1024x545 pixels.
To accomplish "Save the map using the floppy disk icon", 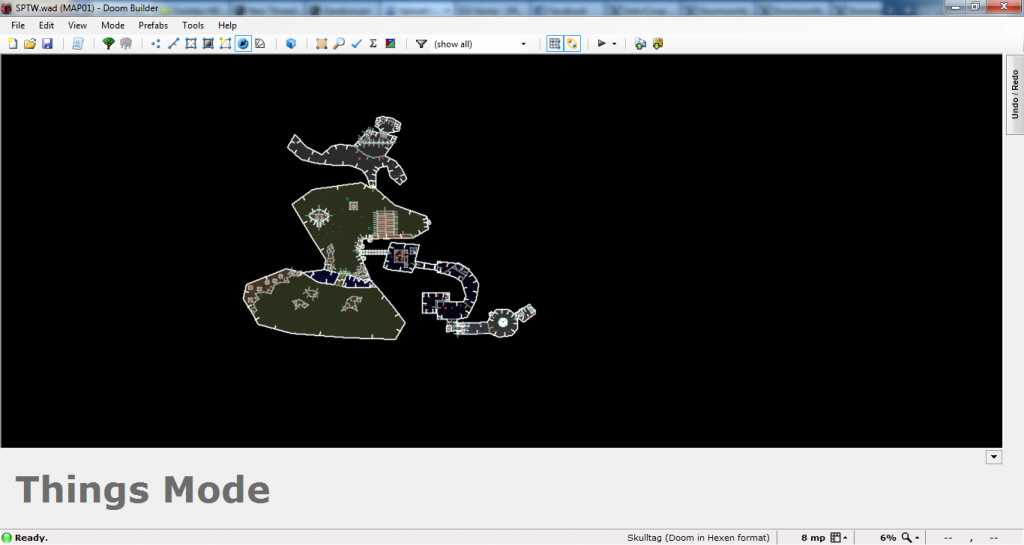I will point(47,44).
